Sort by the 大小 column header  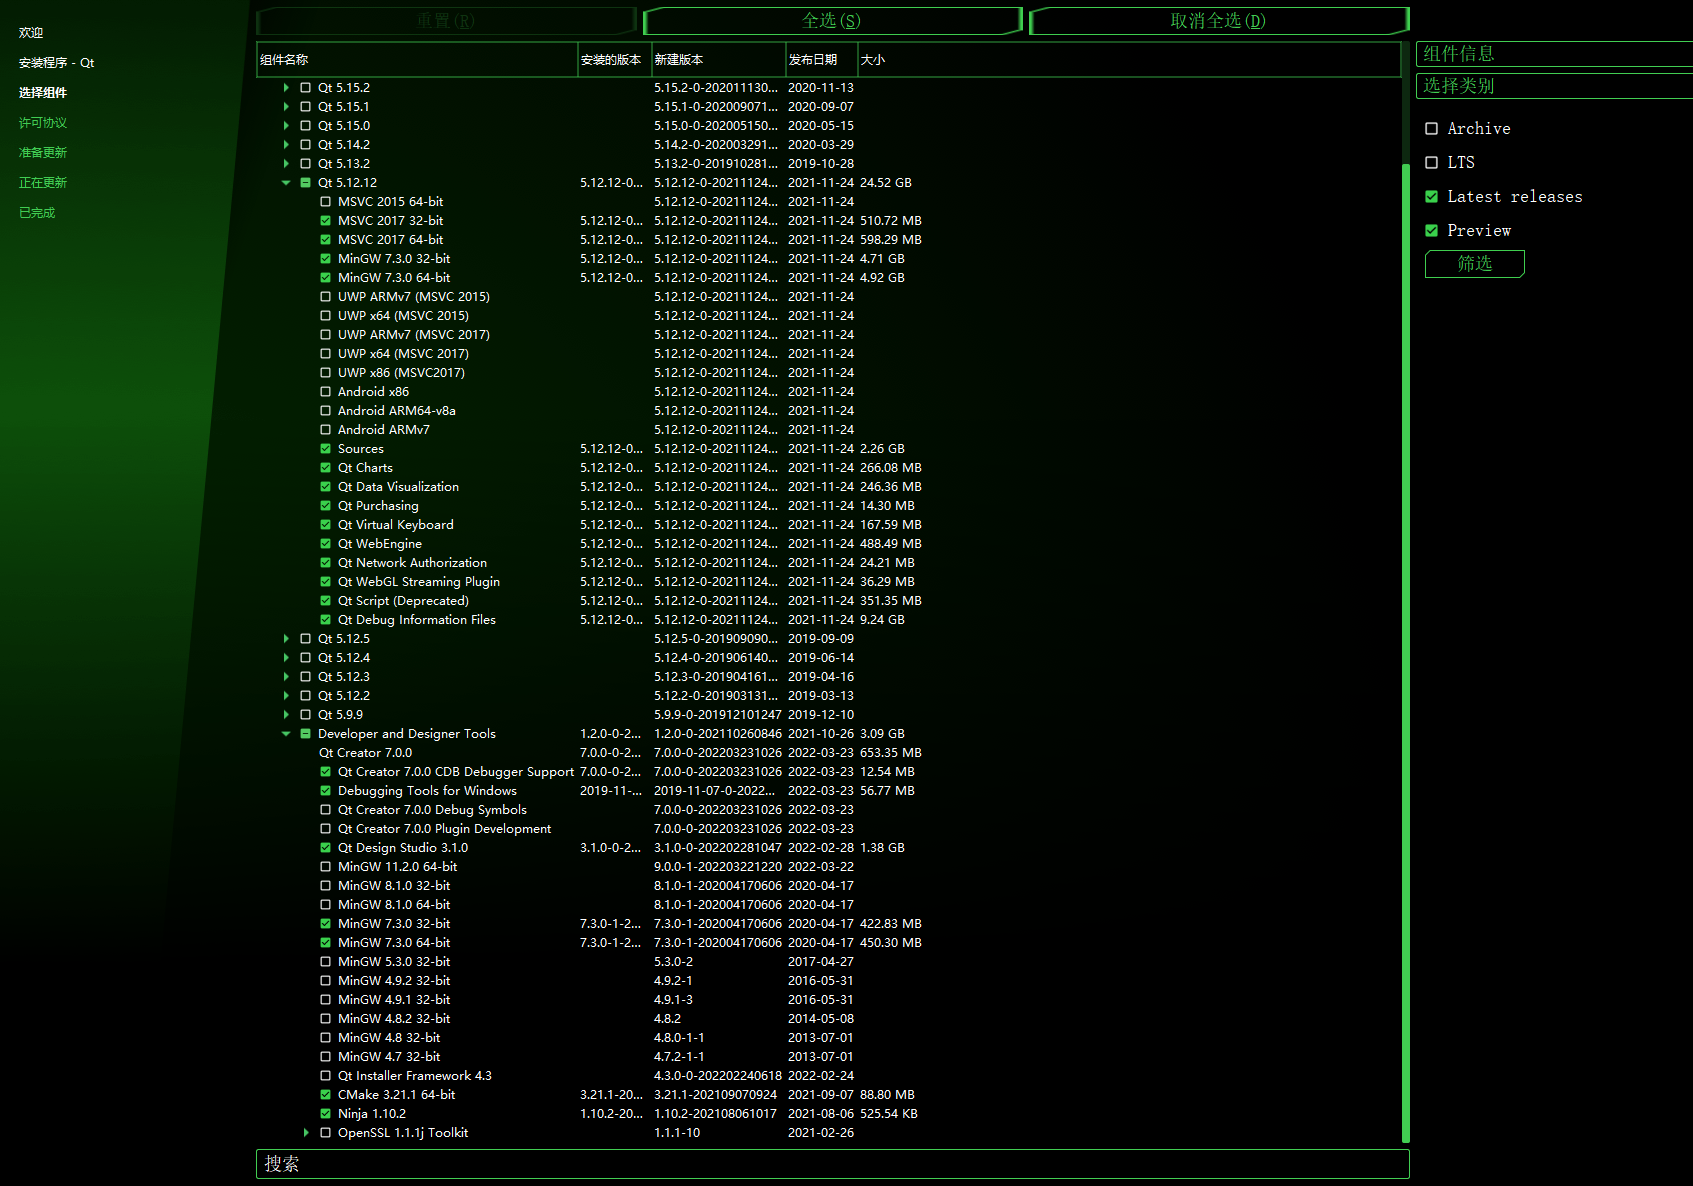[1129, 60]
